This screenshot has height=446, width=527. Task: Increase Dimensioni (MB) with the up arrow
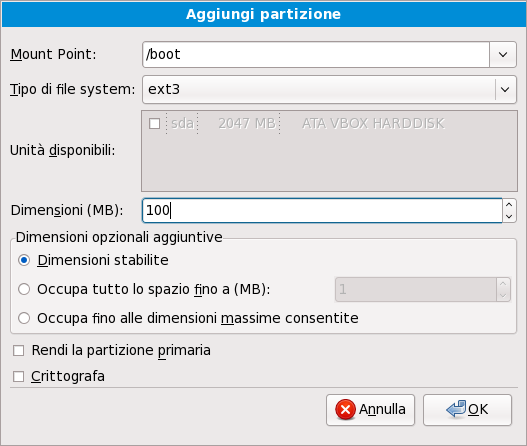point(509,204)
